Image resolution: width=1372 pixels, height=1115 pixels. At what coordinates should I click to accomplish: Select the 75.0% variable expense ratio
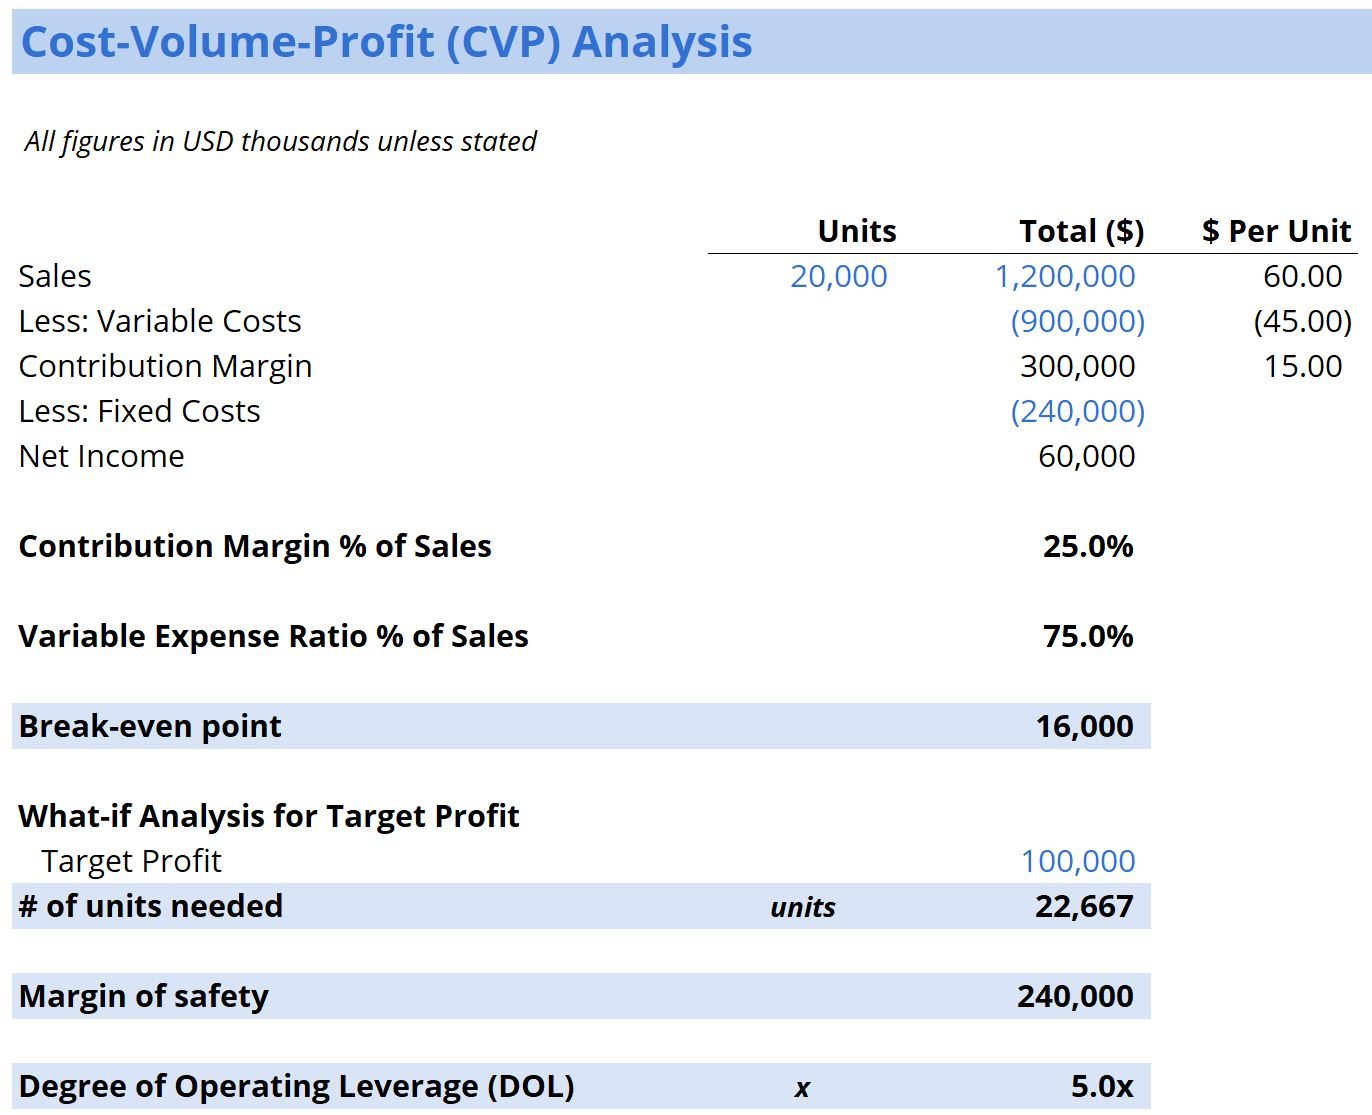pyautogui.click(x=1087, y=636)
